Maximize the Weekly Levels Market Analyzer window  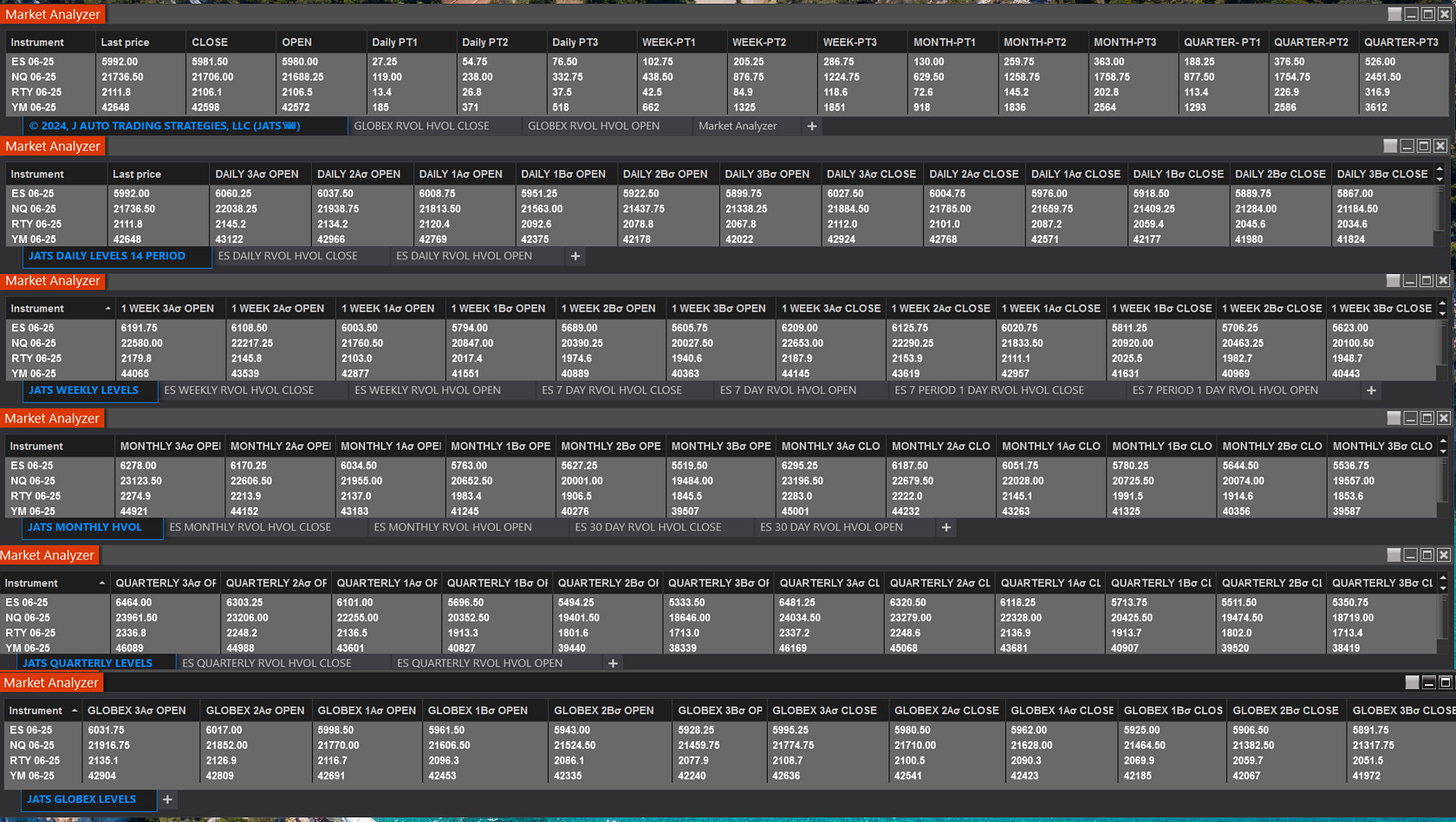click(1426, 281)
